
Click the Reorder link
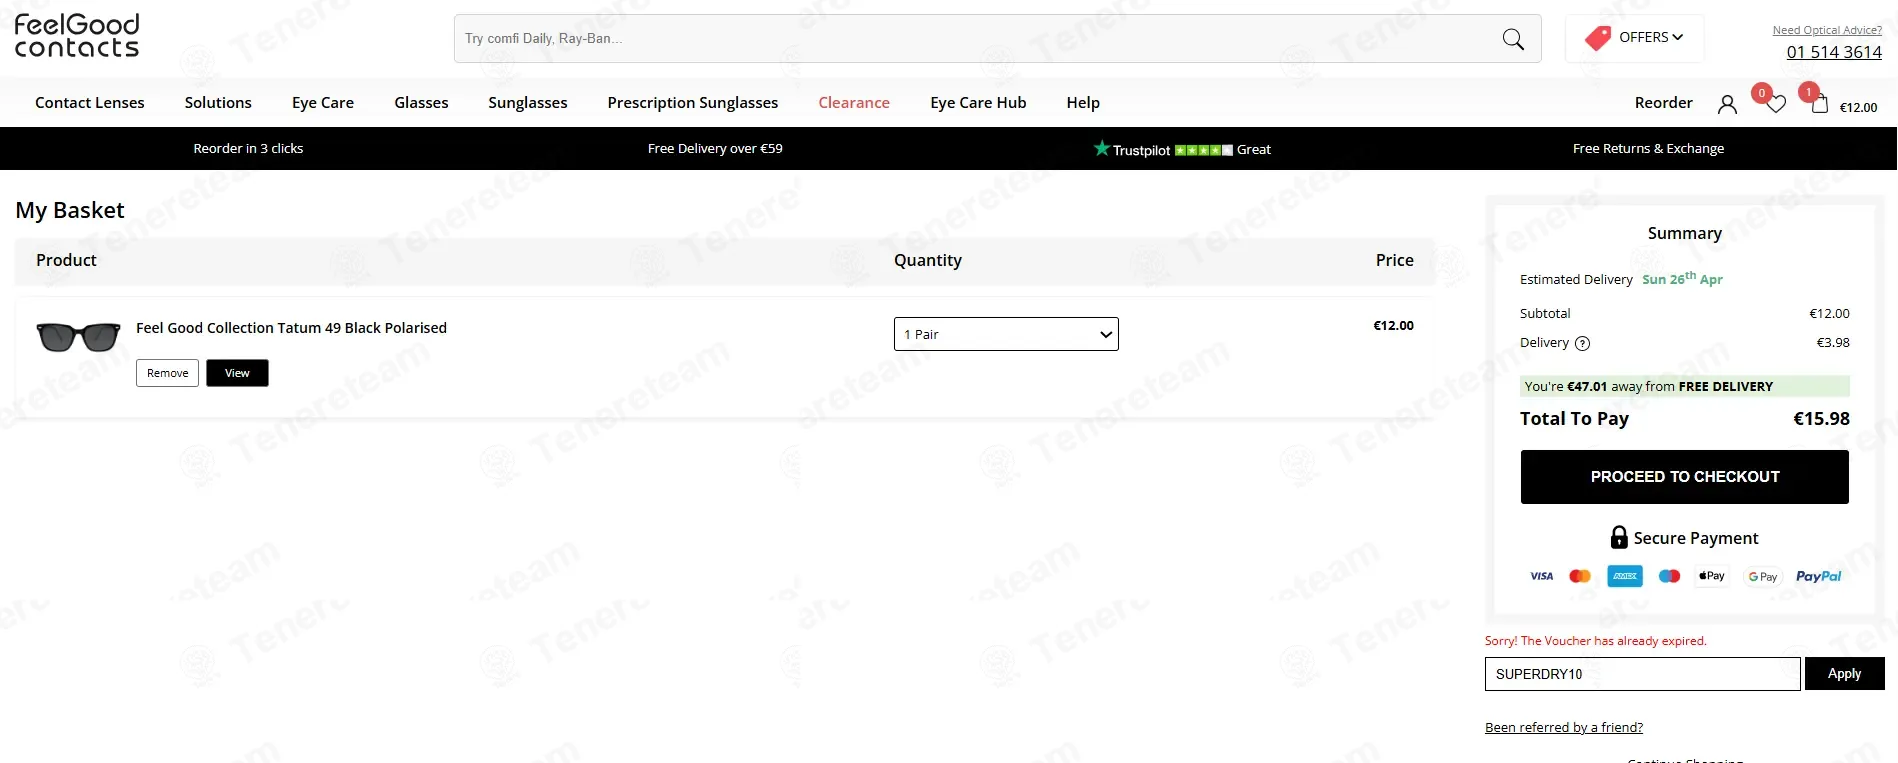tap(1664, 102)
